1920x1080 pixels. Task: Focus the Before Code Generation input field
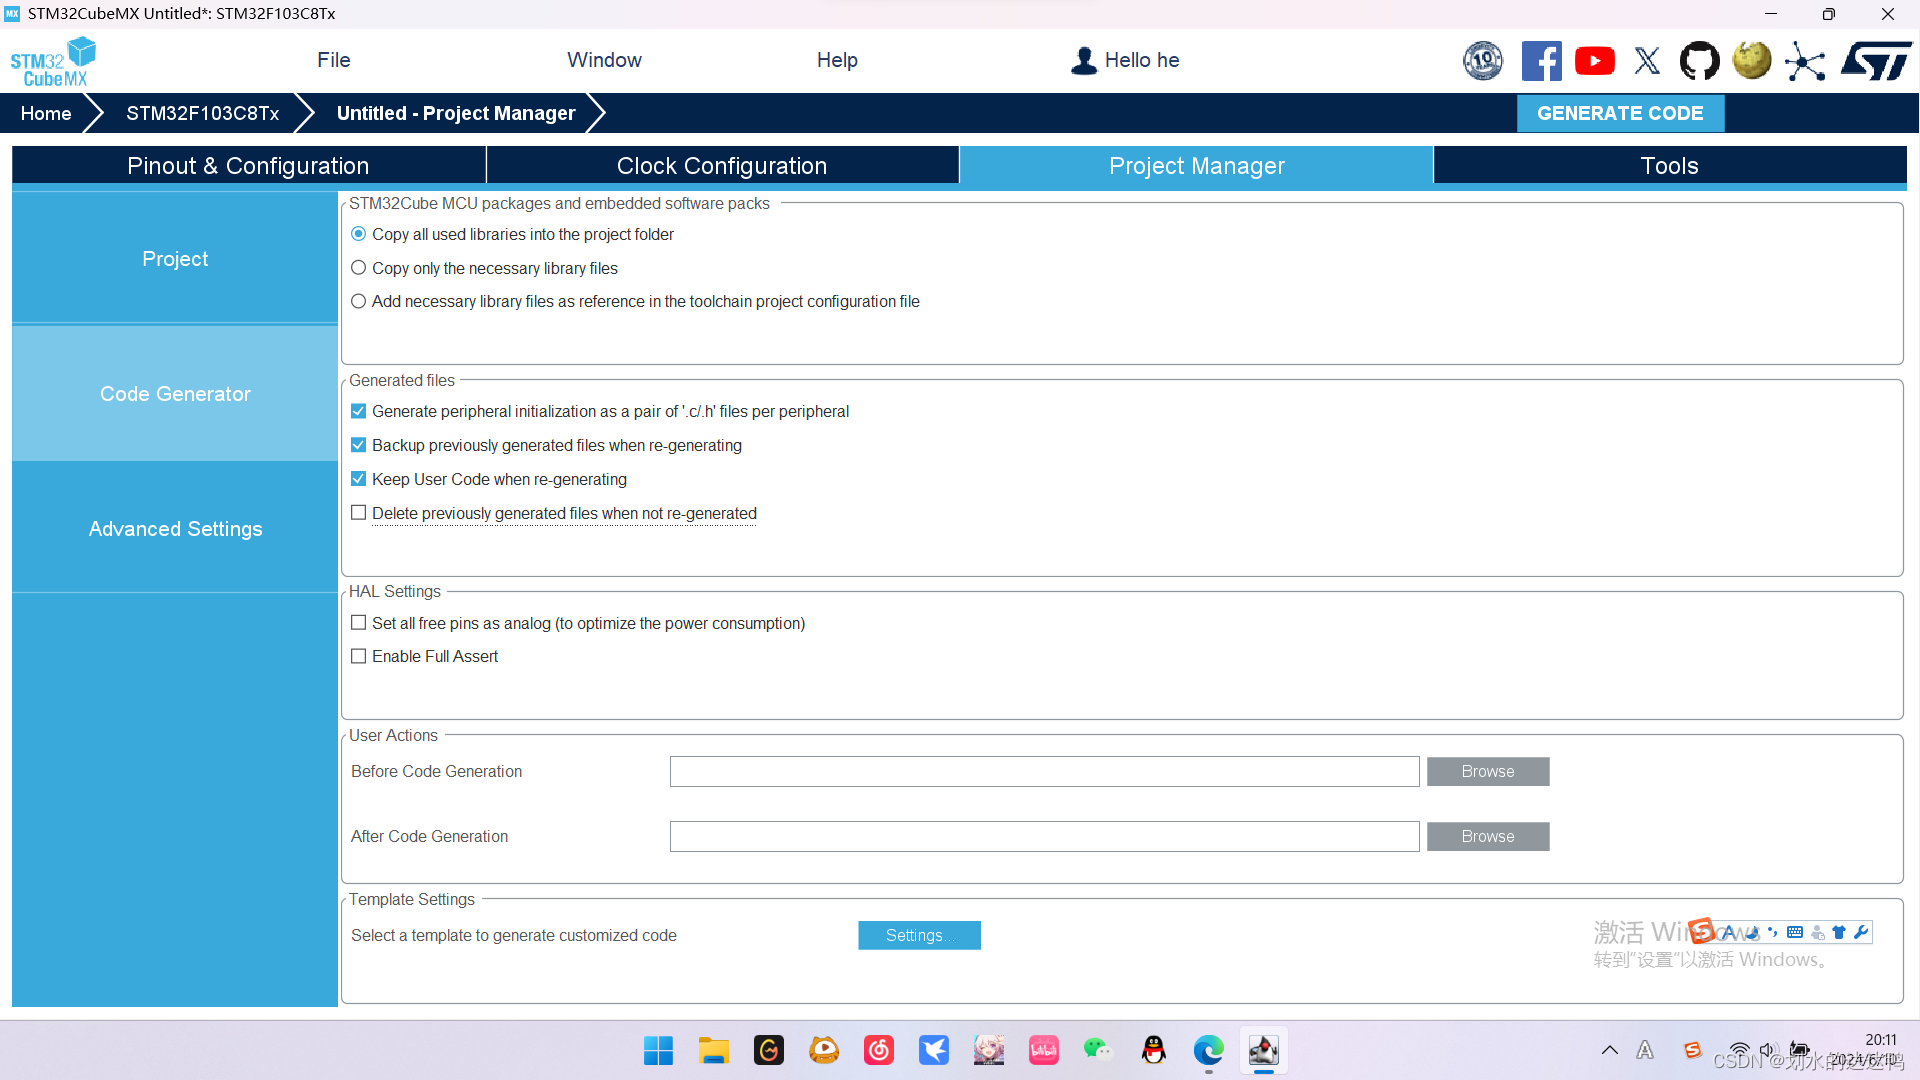coord(1044,772)
